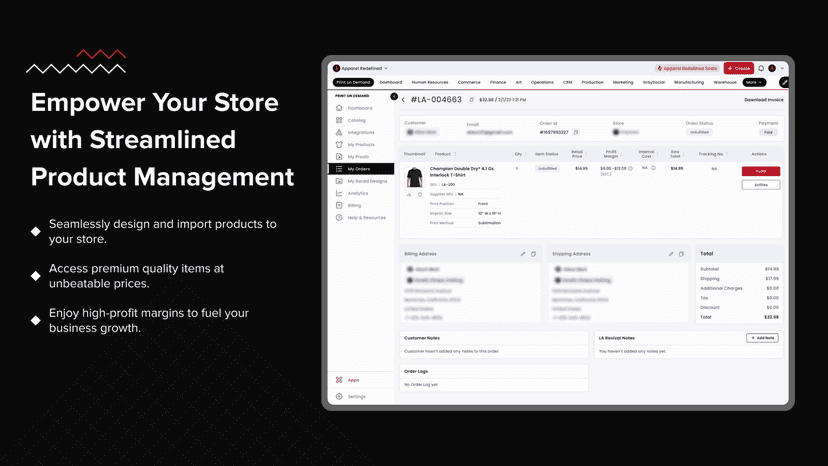This screenshot has width=828, height=466.
Task: Click the red action button in Actions column
Action: (x=761, y=171)
